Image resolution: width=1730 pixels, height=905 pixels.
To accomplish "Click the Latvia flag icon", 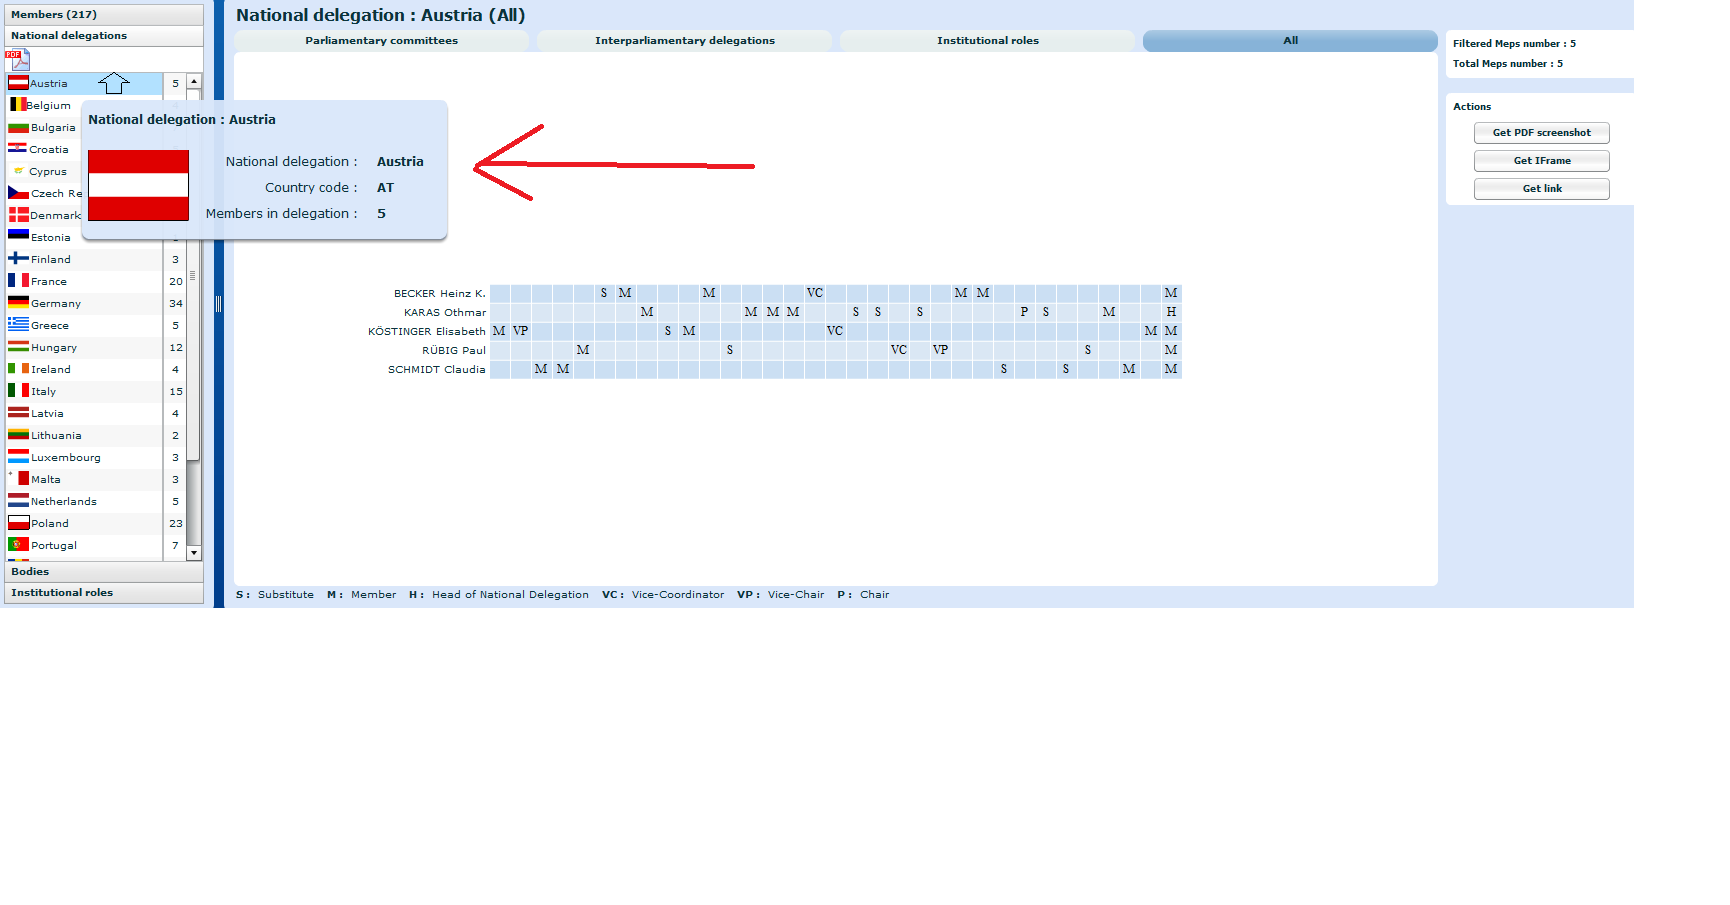I will pos(18,413).
